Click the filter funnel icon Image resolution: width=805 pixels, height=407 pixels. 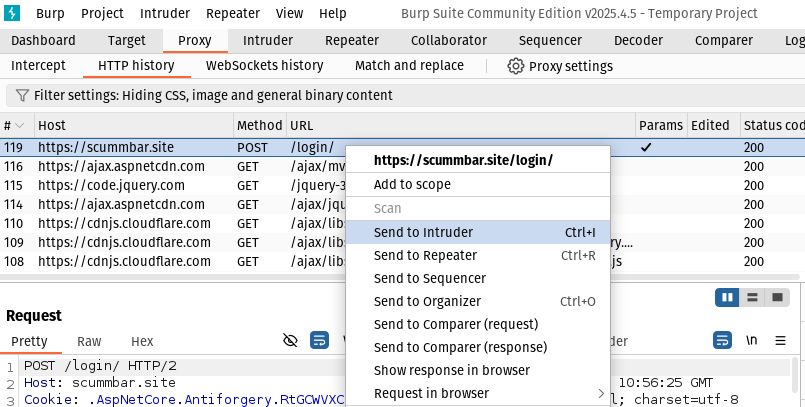pos(22,95)
